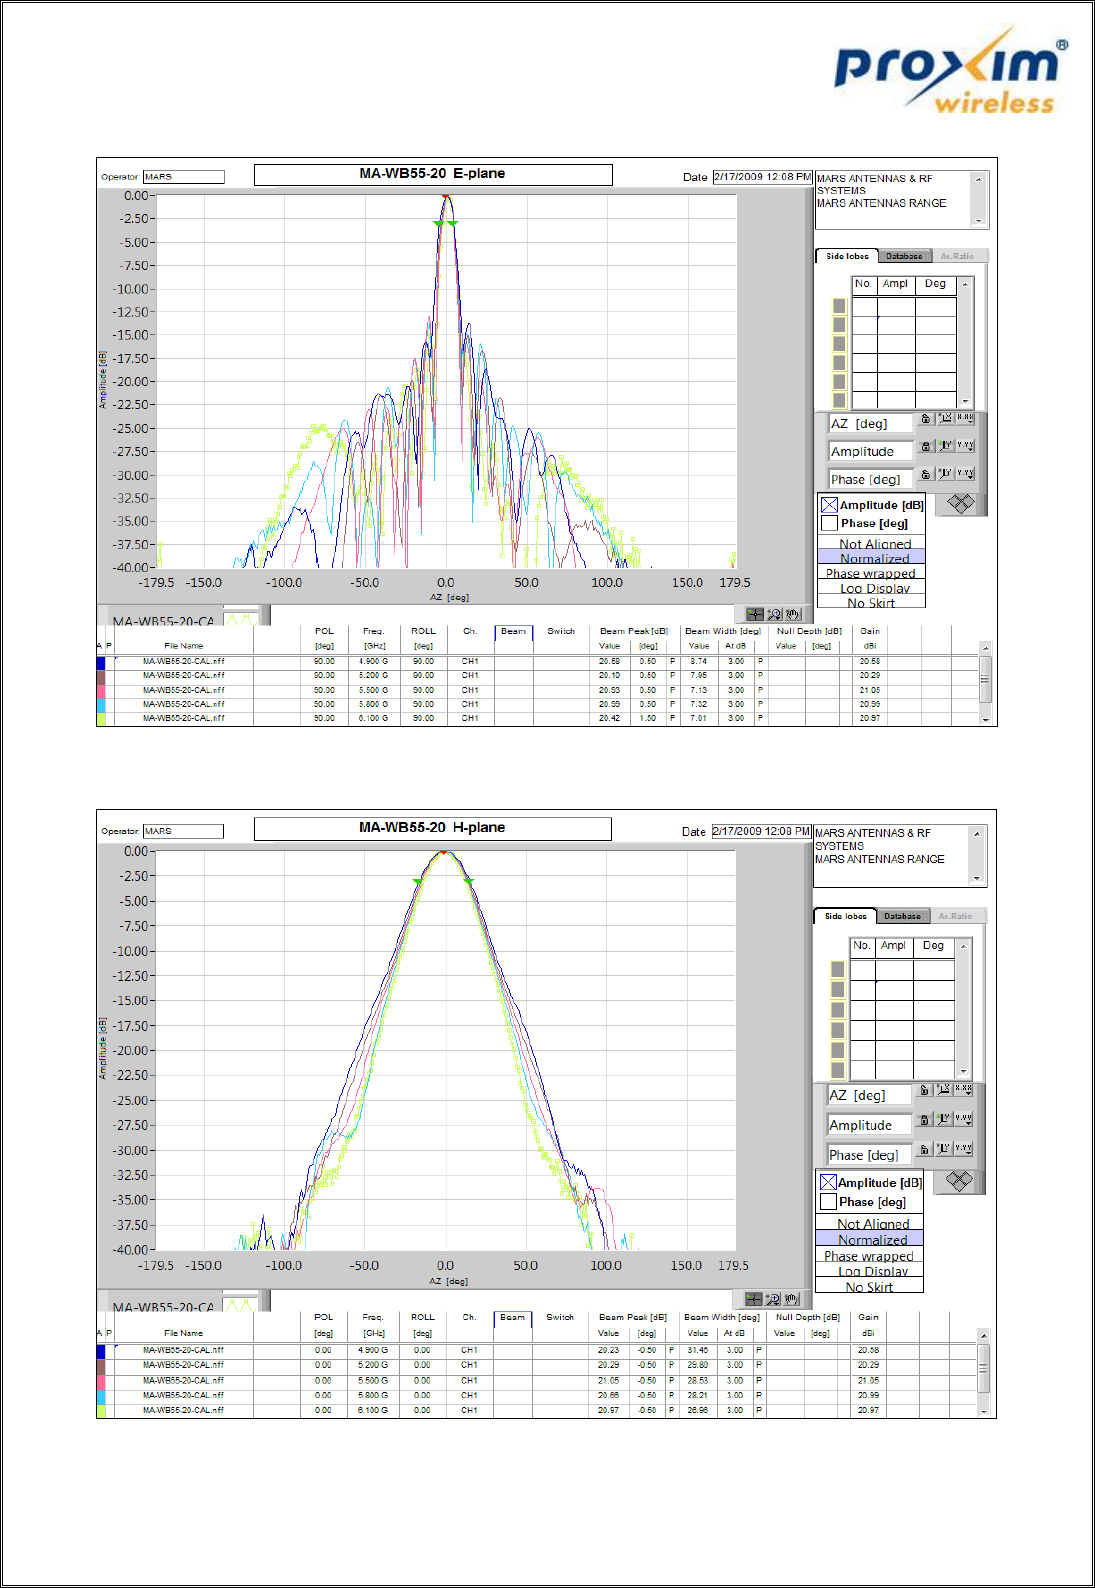Switch to Database tab in E-plane panel
Viewport: 1095px width, 1588px height.
[x=904, y=256]
